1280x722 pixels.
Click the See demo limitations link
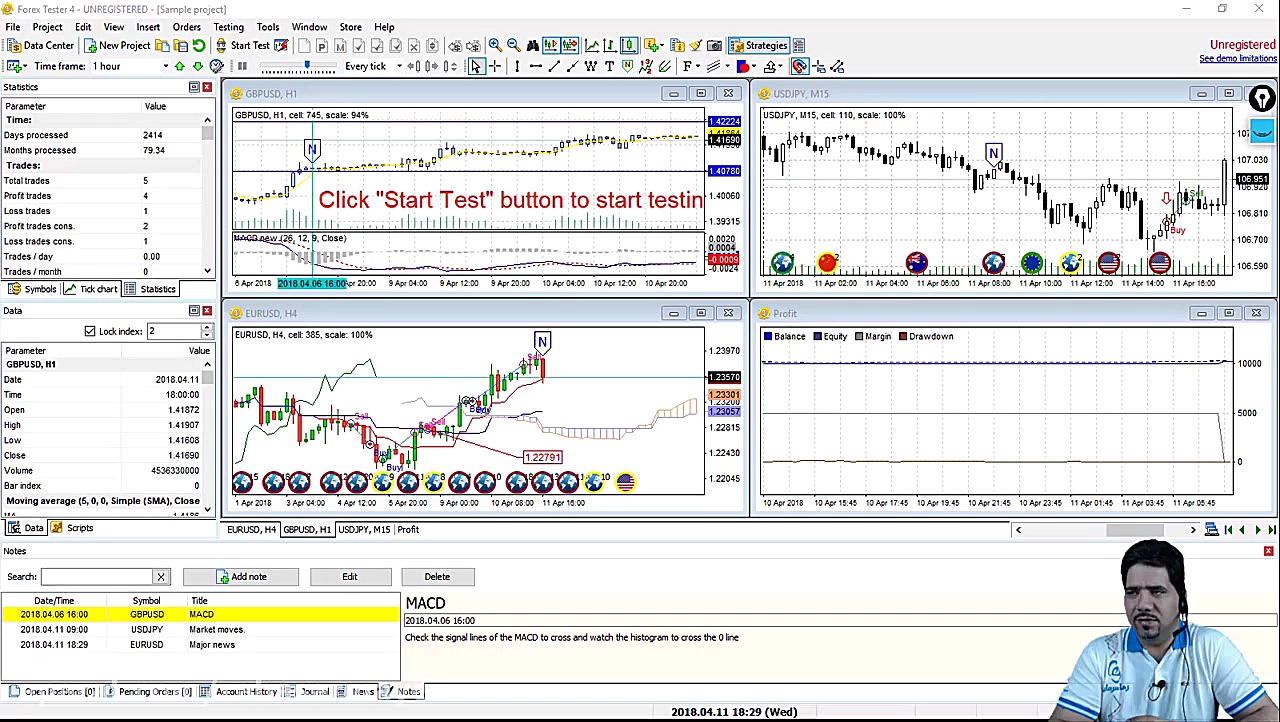coord(1238,58)
